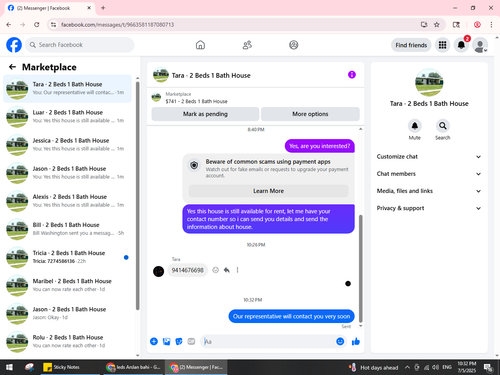Open the $741 Marketplace listing link
This screenshot has height=375, width=500.
coord(197,101)
